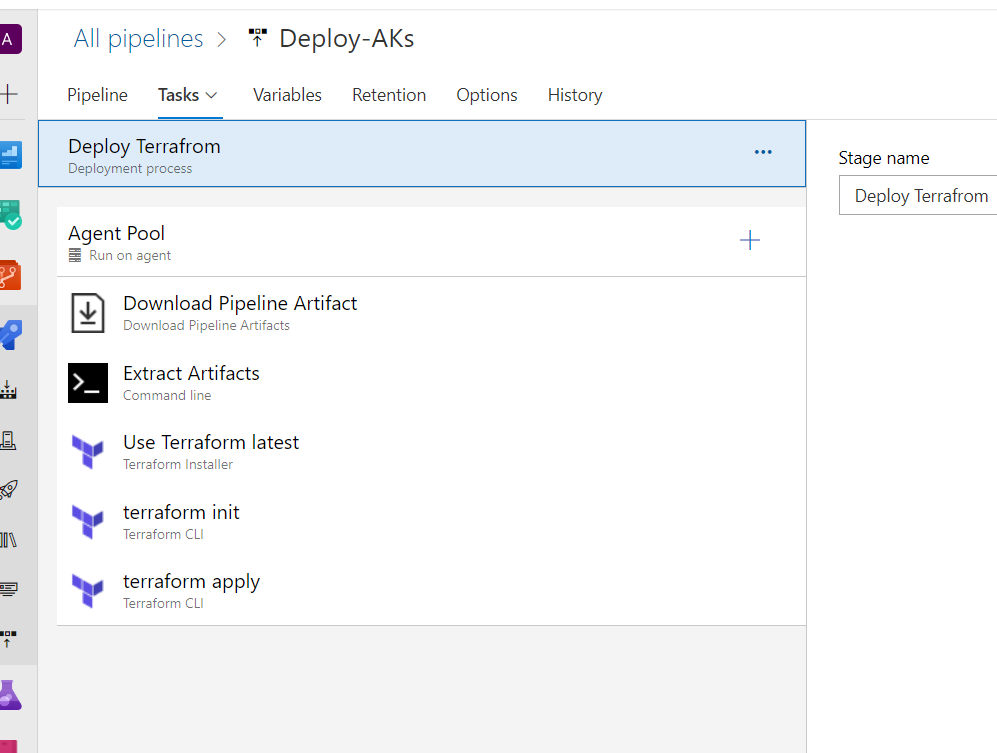
Task: Add a task to Agent Pool
Action: pos(749,241)
